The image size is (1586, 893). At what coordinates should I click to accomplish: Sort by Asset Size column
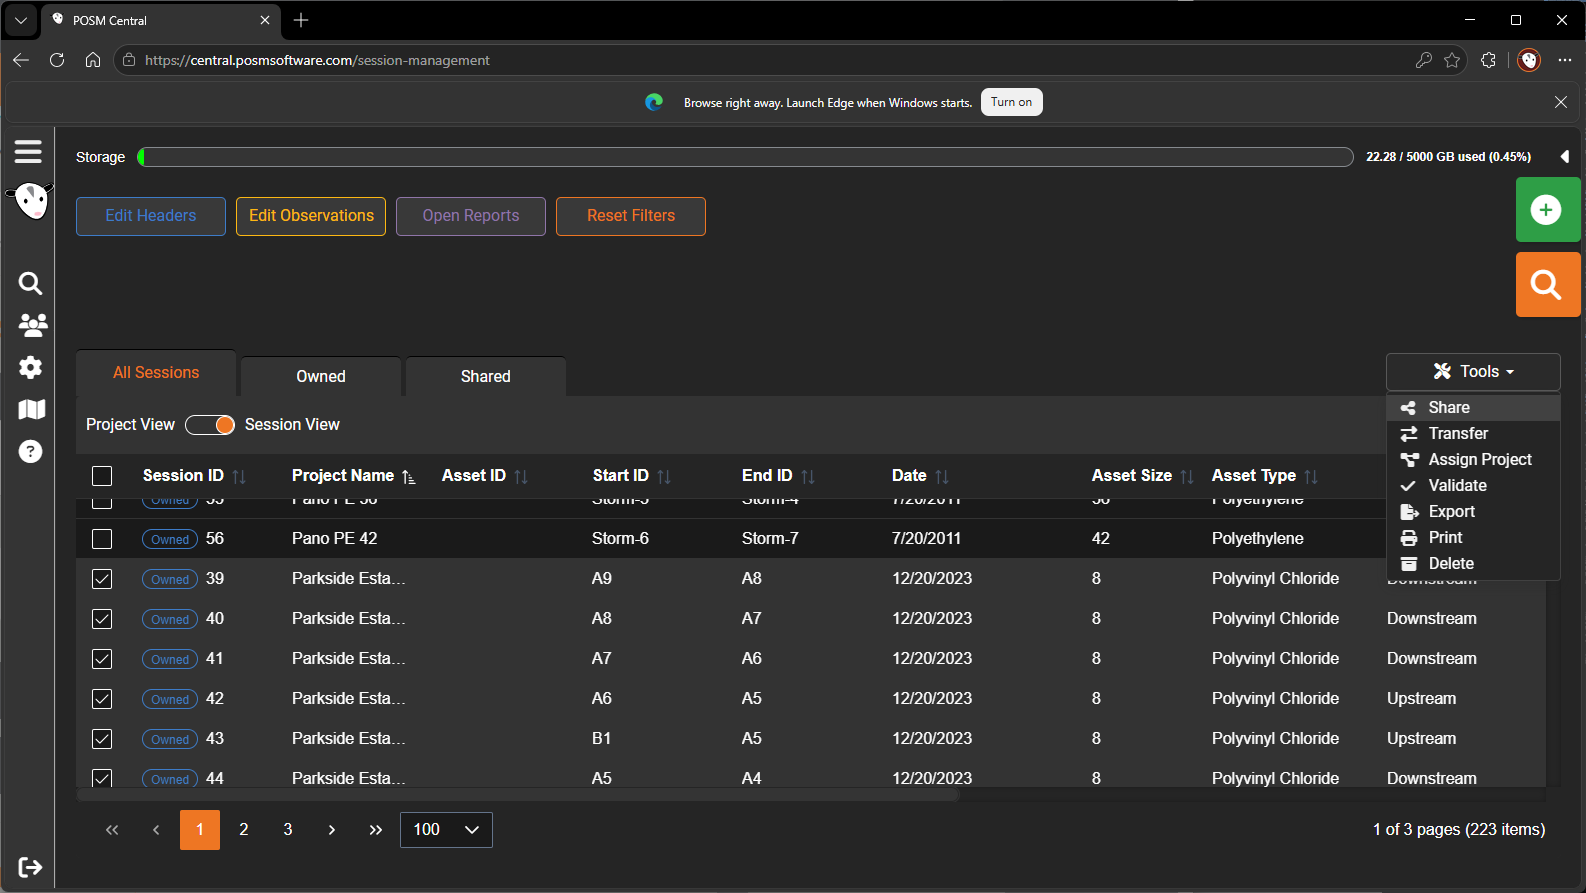point(1187,477)
